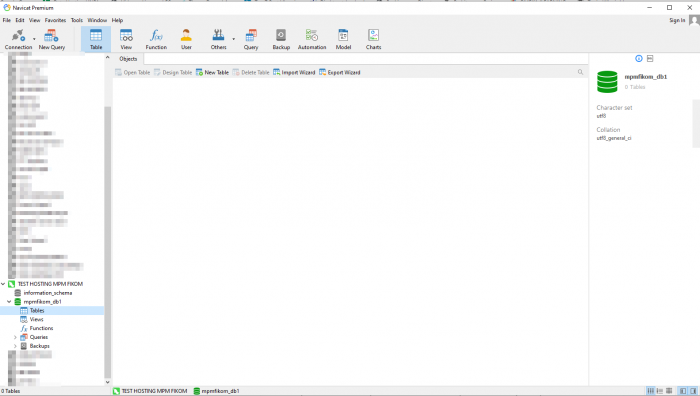The width and height of the screenshot is (700, 396).
Task: Click the utf8 character set value
Action: click(601, 116)
